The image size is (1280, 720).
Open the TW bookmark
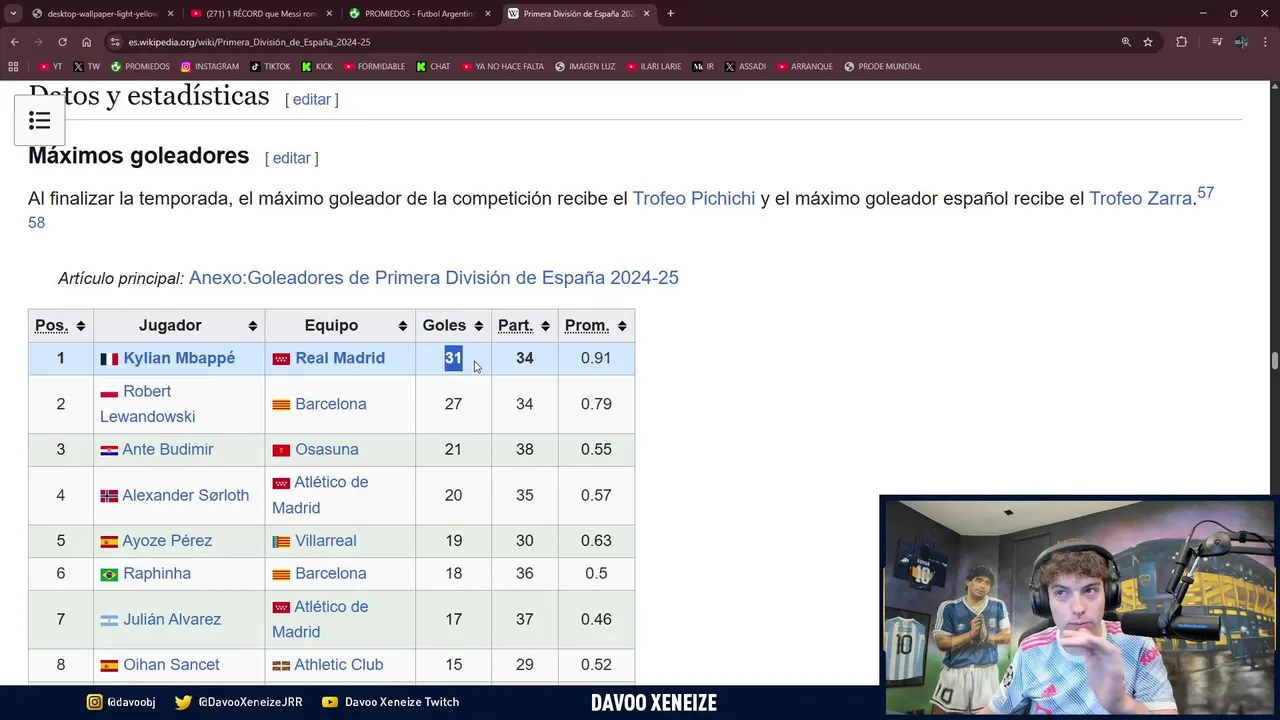tap(87, 66)
